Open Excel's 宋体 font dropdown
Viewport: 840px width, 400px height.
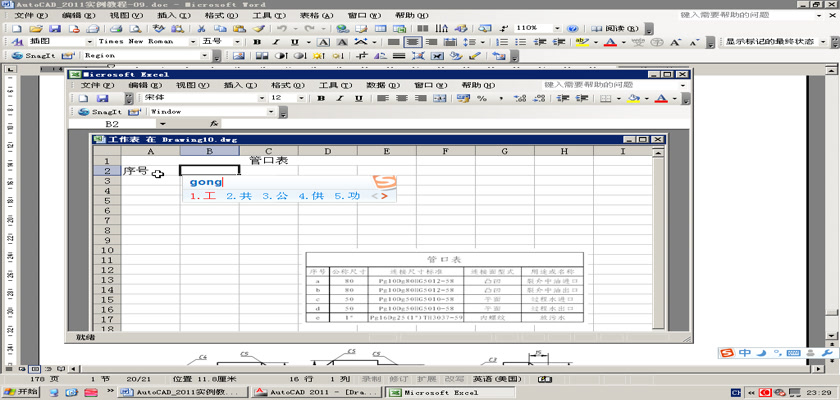(262, 99)
